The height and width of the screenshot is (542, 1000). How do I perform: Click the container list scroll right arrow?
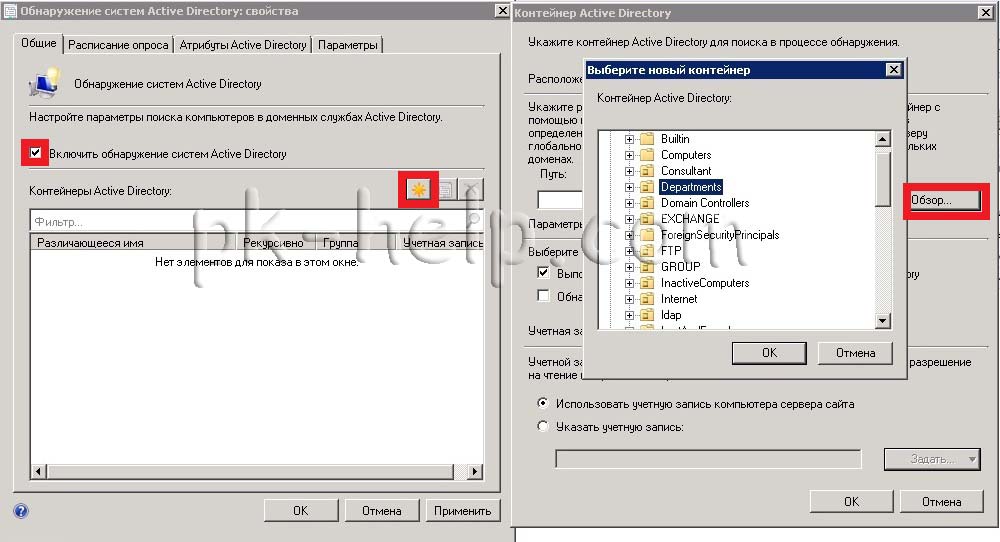point(474,472)
